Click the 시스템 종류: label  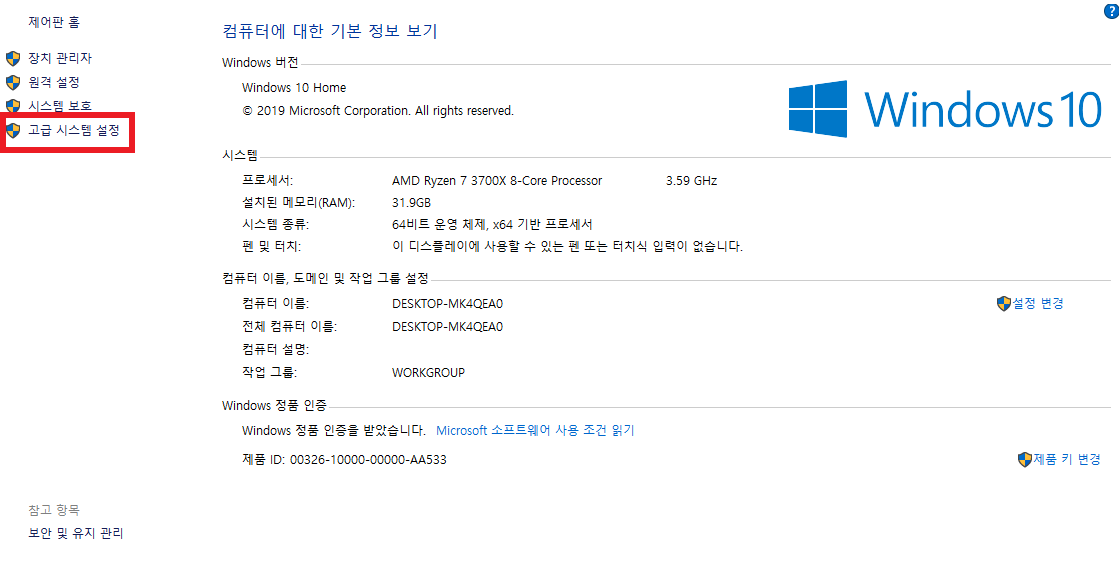(x=275, y=225)
